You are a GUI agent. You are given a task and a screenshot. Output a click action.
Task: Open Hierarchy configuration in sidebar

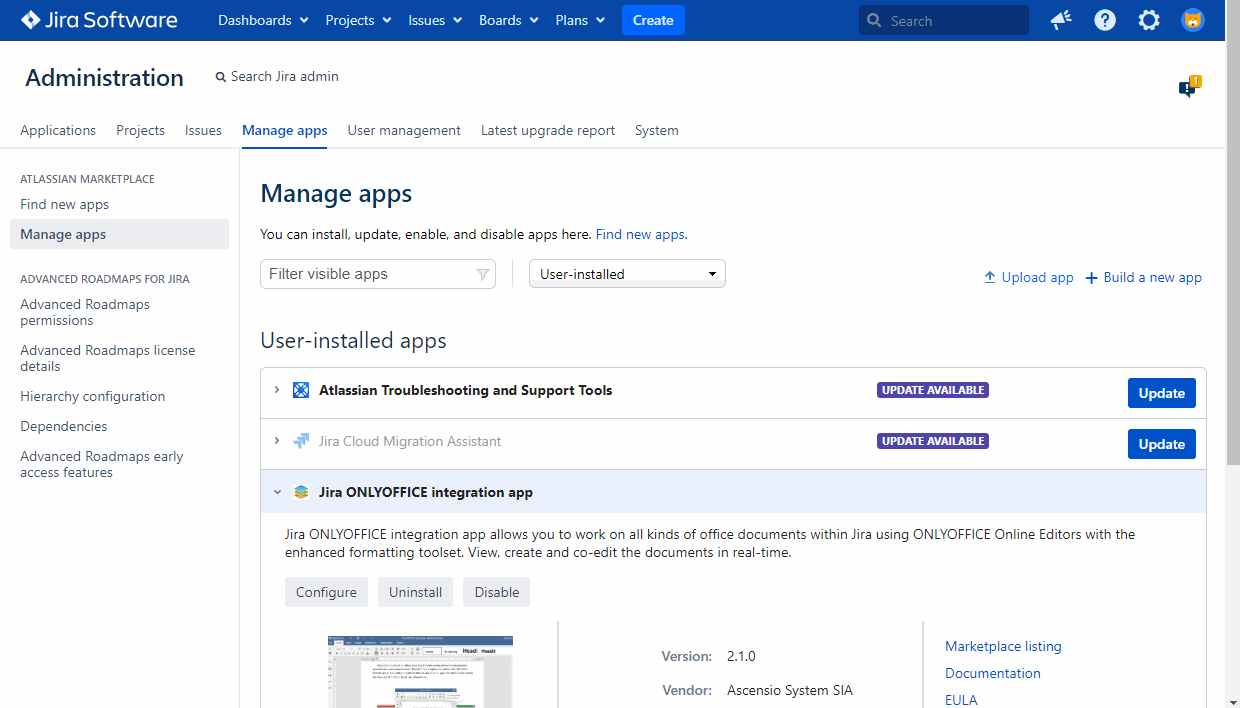point(92,396)
